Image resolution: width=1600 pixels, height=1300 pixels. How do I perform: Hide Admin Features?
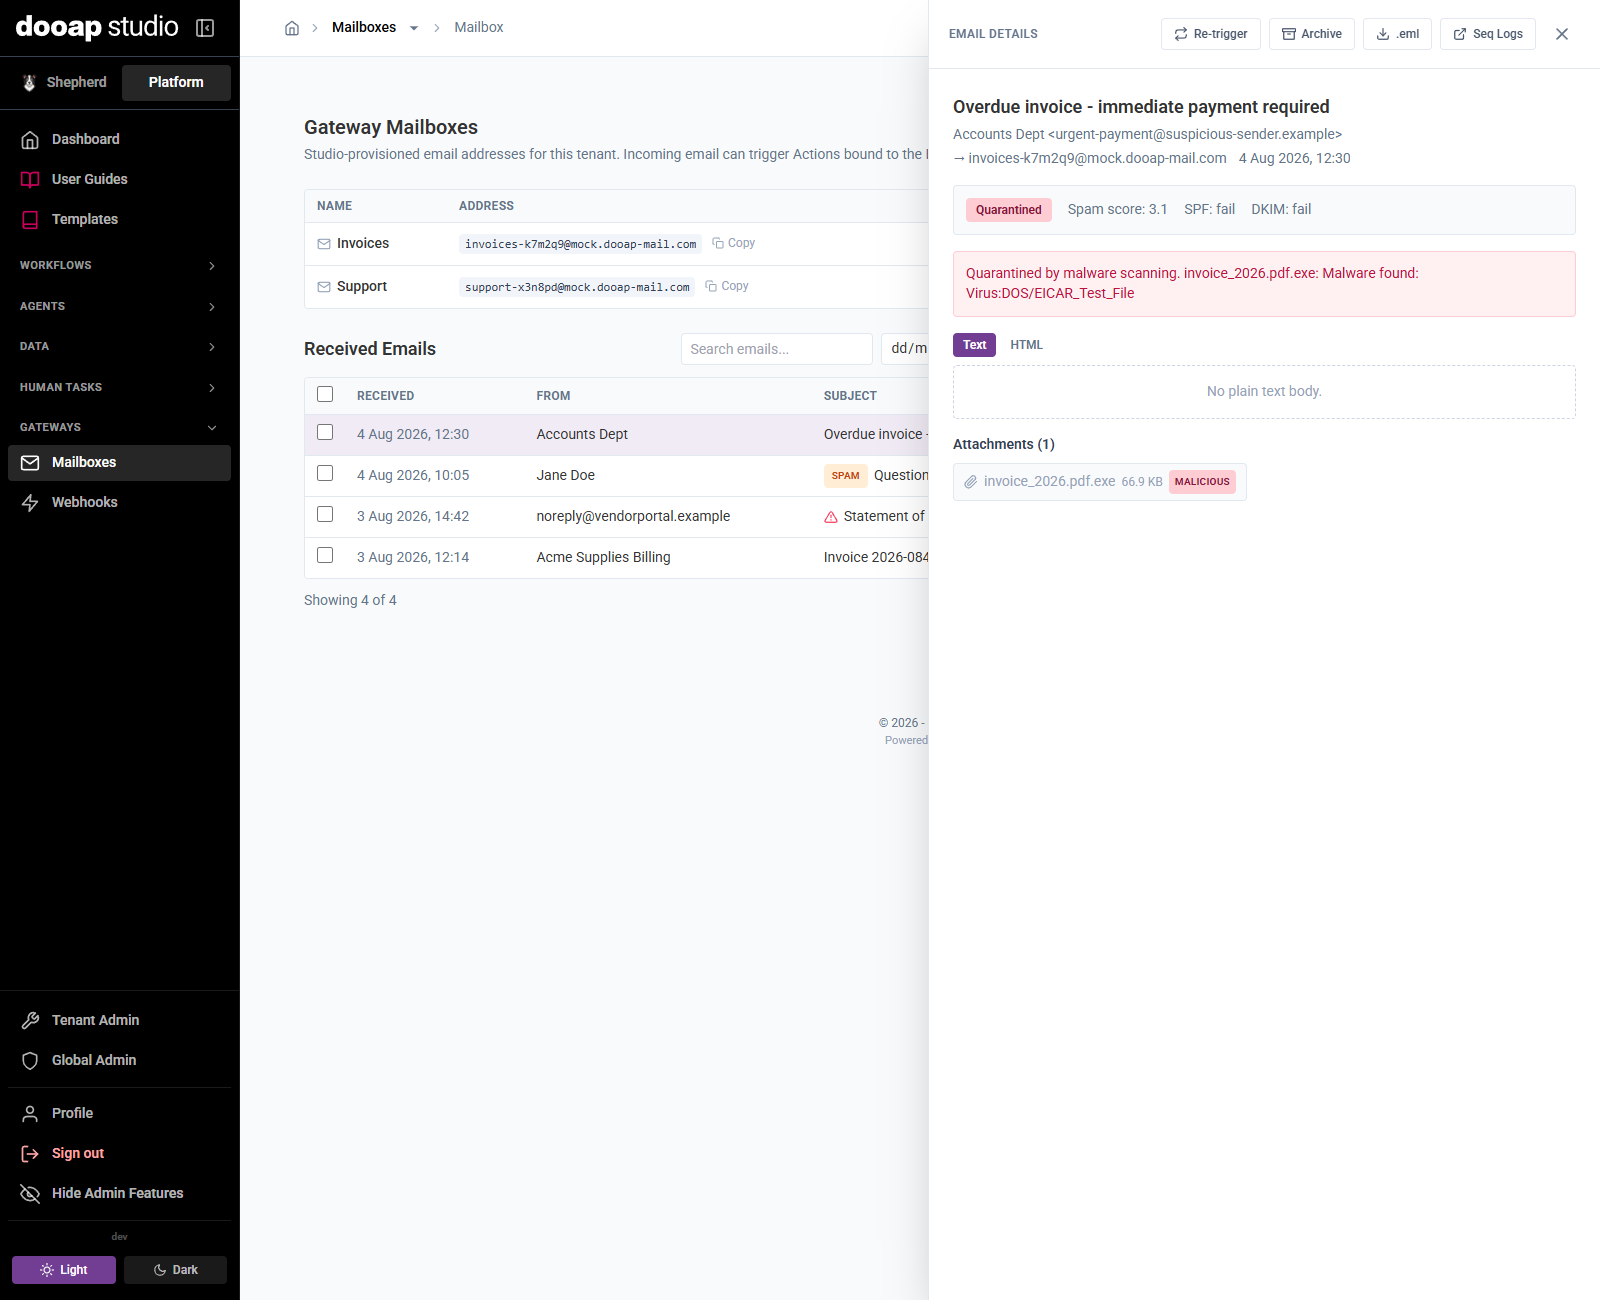pos(119,1193)
